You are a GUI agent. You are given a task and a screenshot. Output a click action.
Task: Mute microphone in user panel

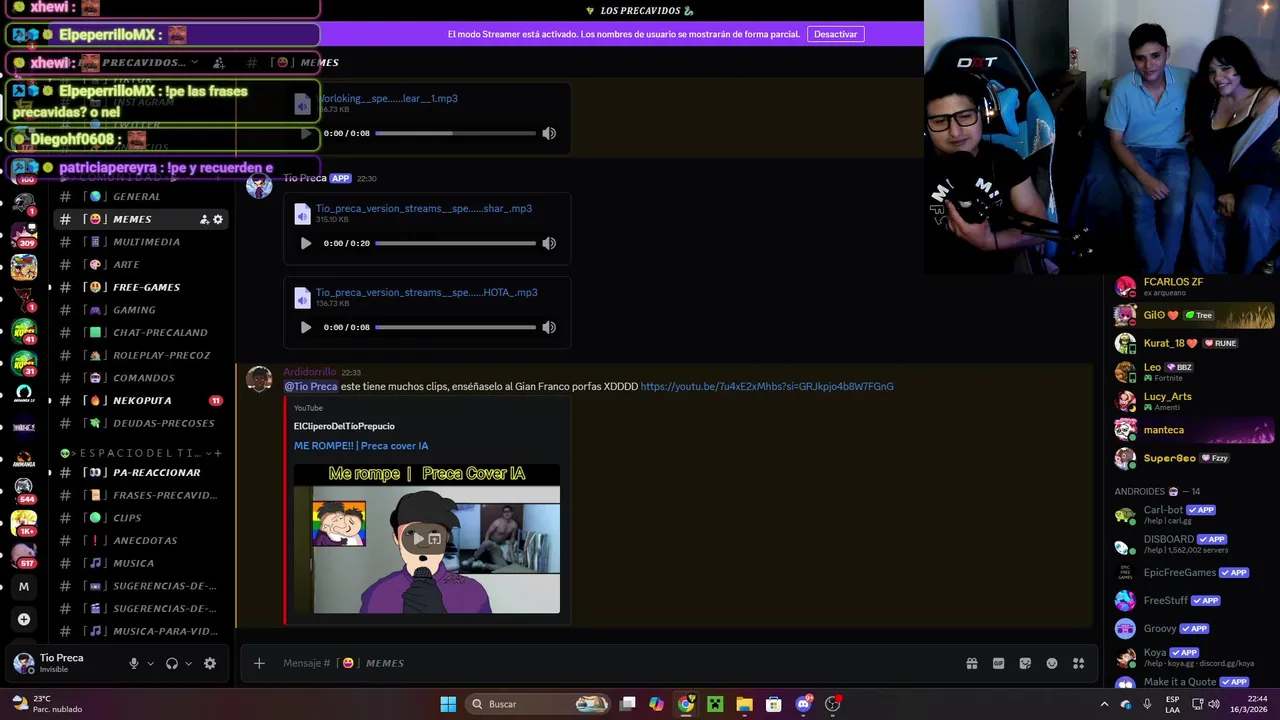(x=134, y=663)
